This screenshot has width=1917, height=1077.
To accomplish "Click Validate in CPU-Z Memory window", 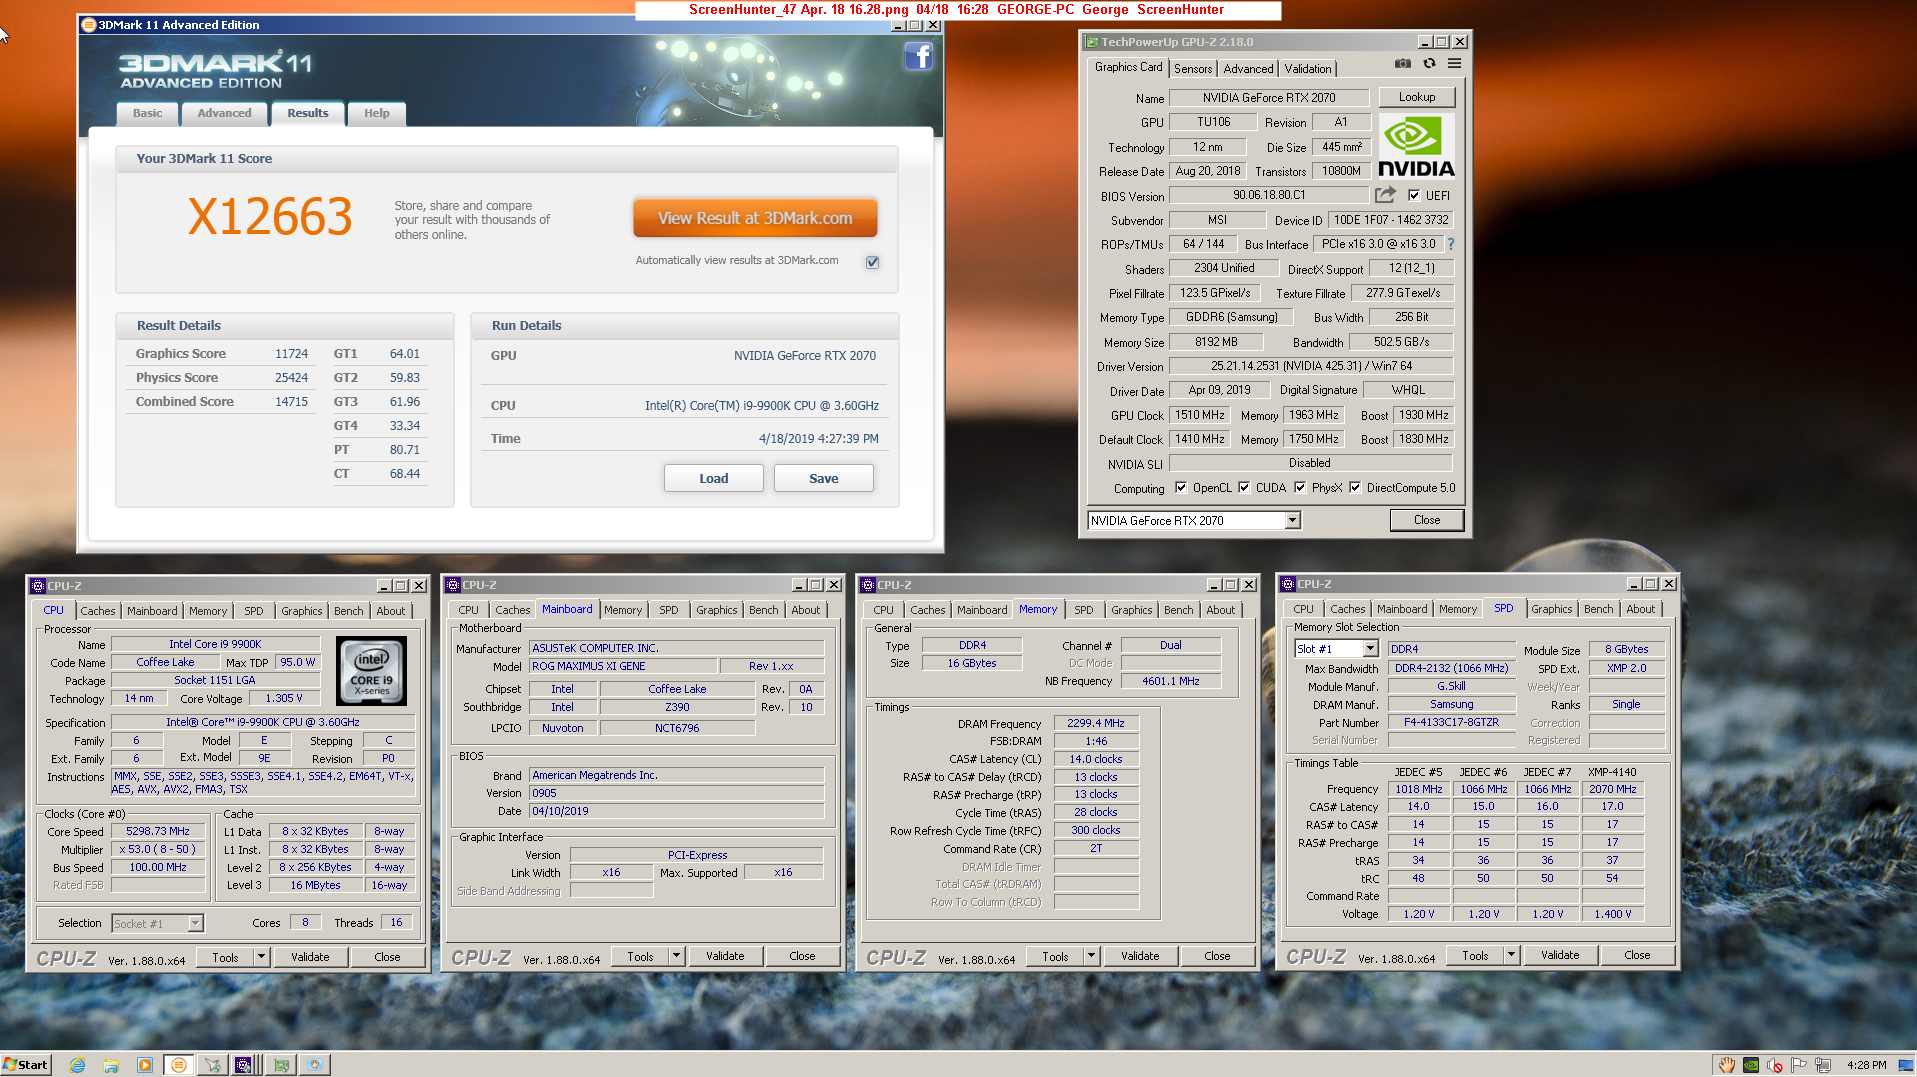I will point(1139,956).
